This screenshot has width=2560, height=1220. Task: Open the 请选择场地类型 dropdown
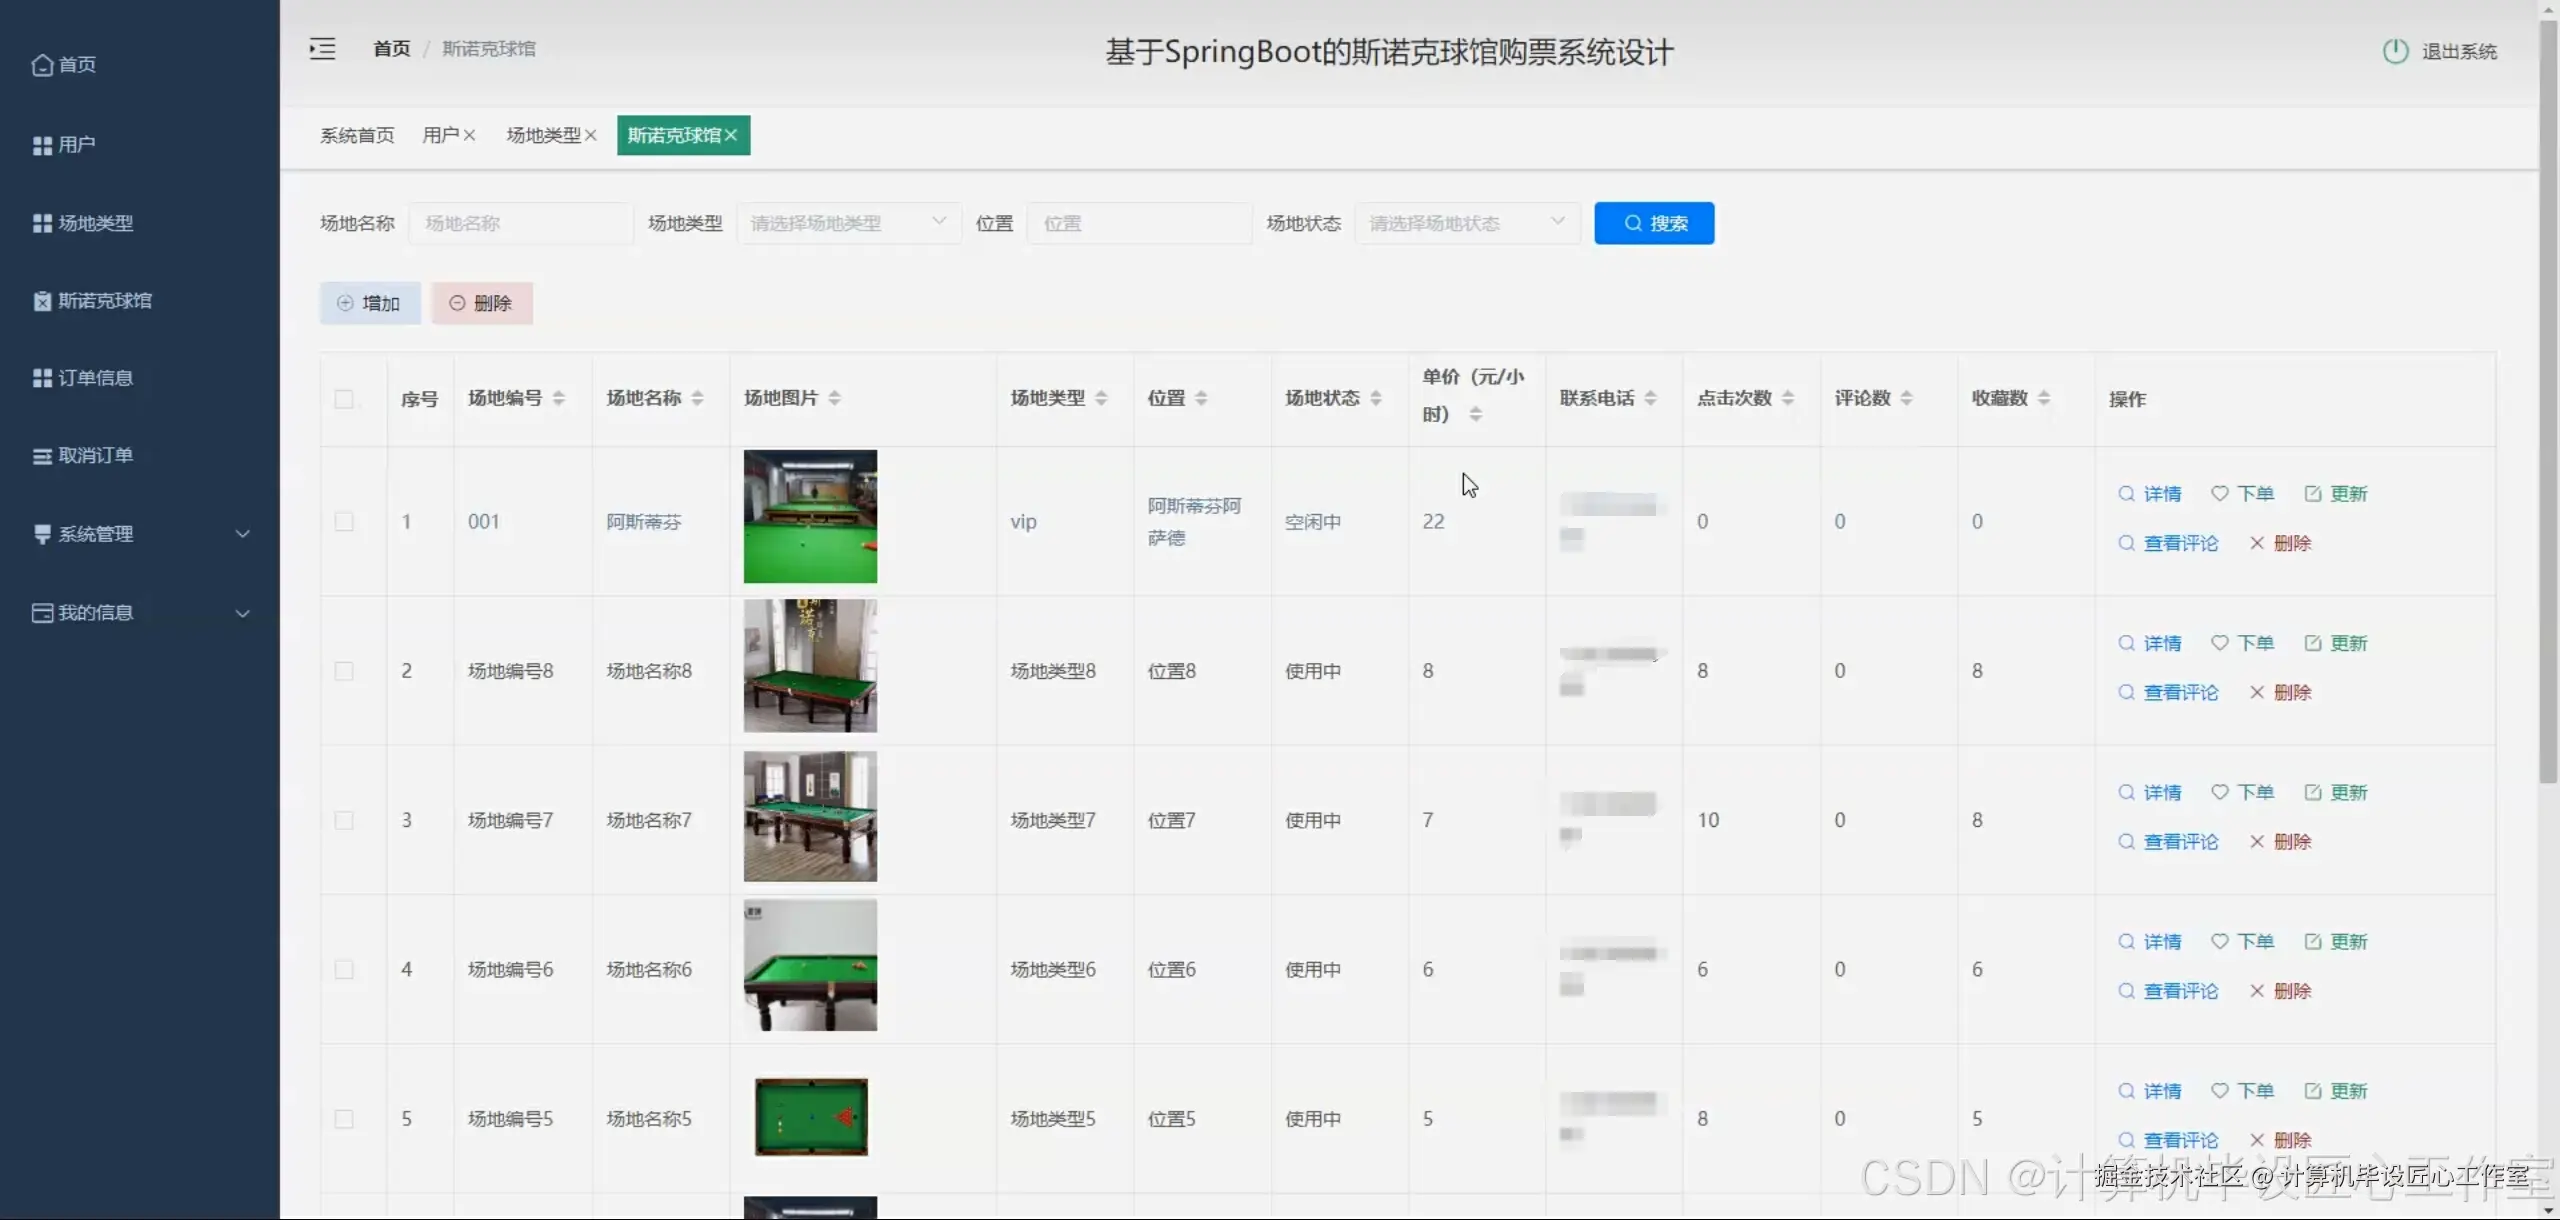[846, 222]
